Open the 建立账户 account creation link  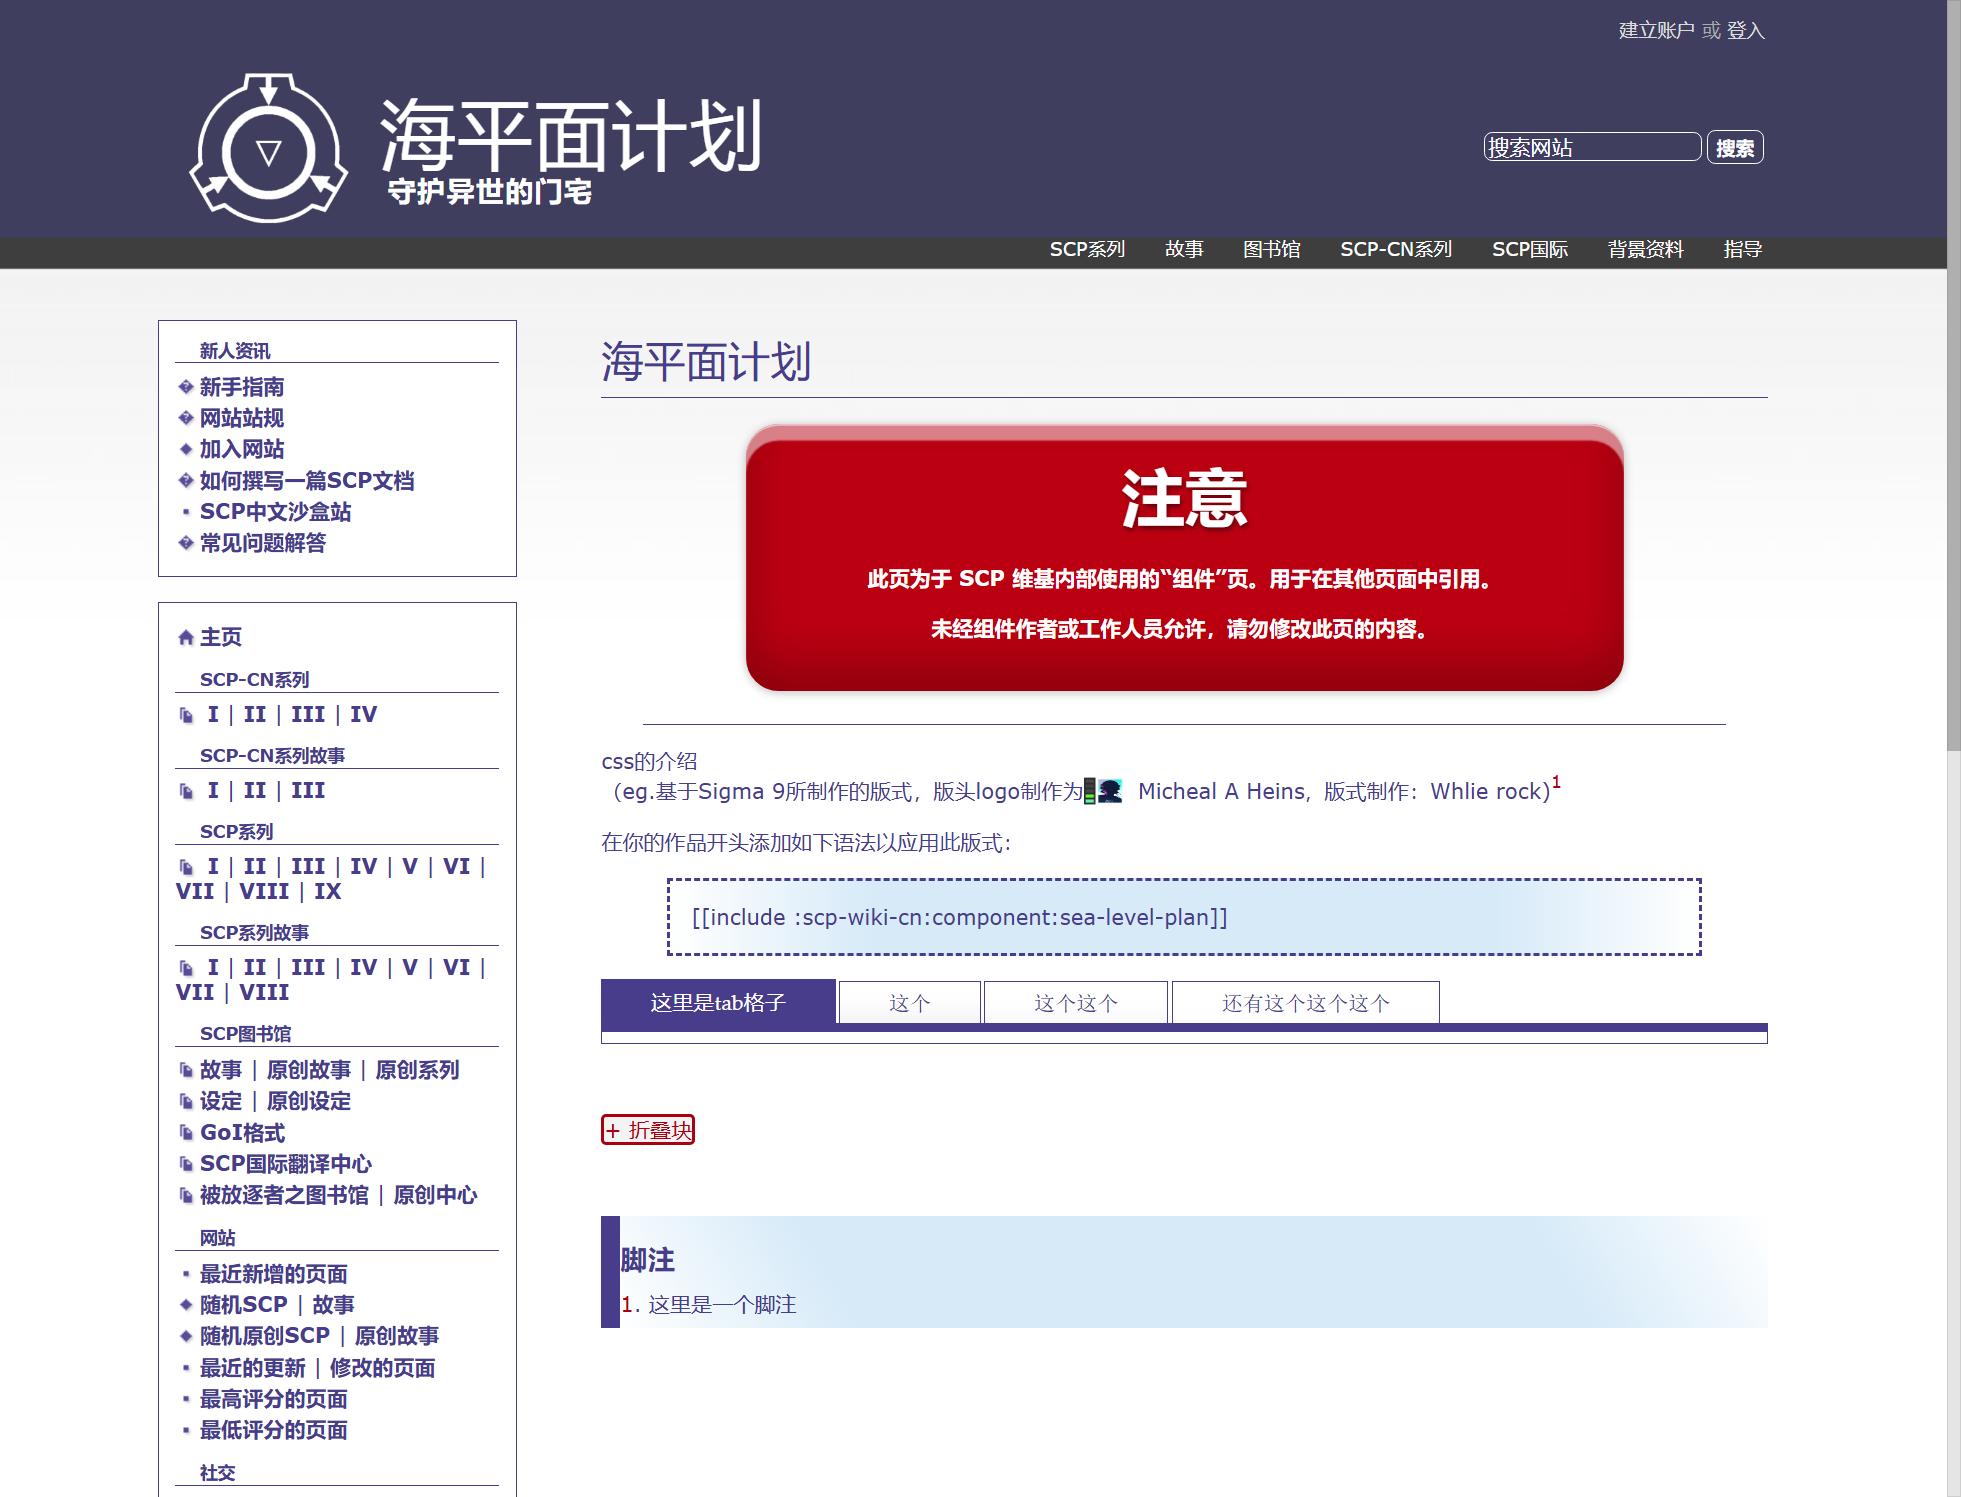click(1655, 30)
